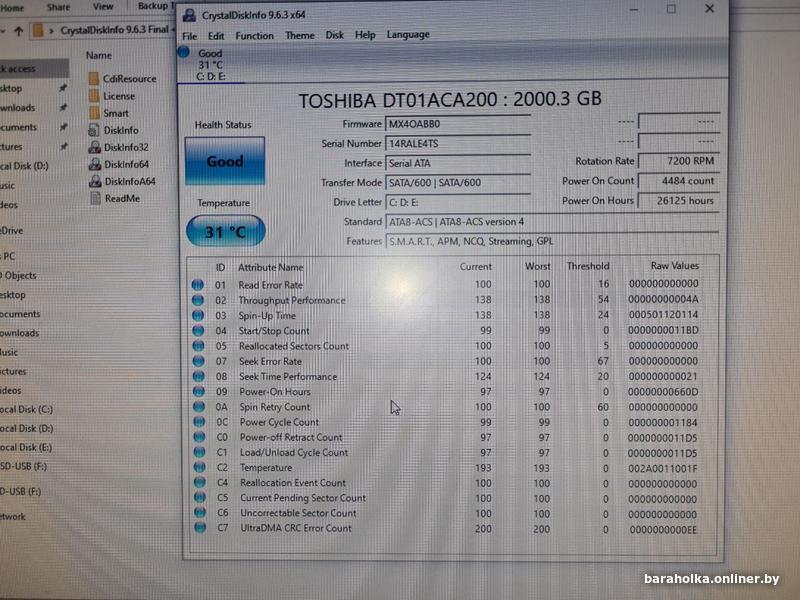Screen dimensions: 800x600
Task: Click the Firmware field MX4OABB0
Action: tap(458, 124)
